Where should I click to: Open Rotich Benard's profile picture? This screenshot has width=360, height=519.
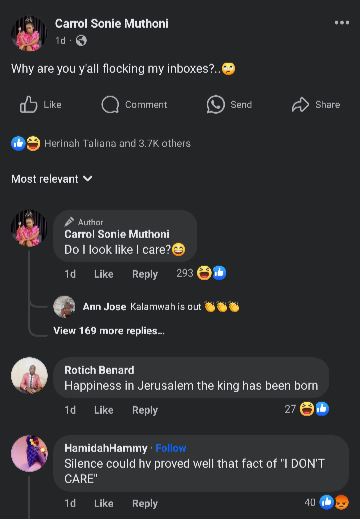pos(29,376)
